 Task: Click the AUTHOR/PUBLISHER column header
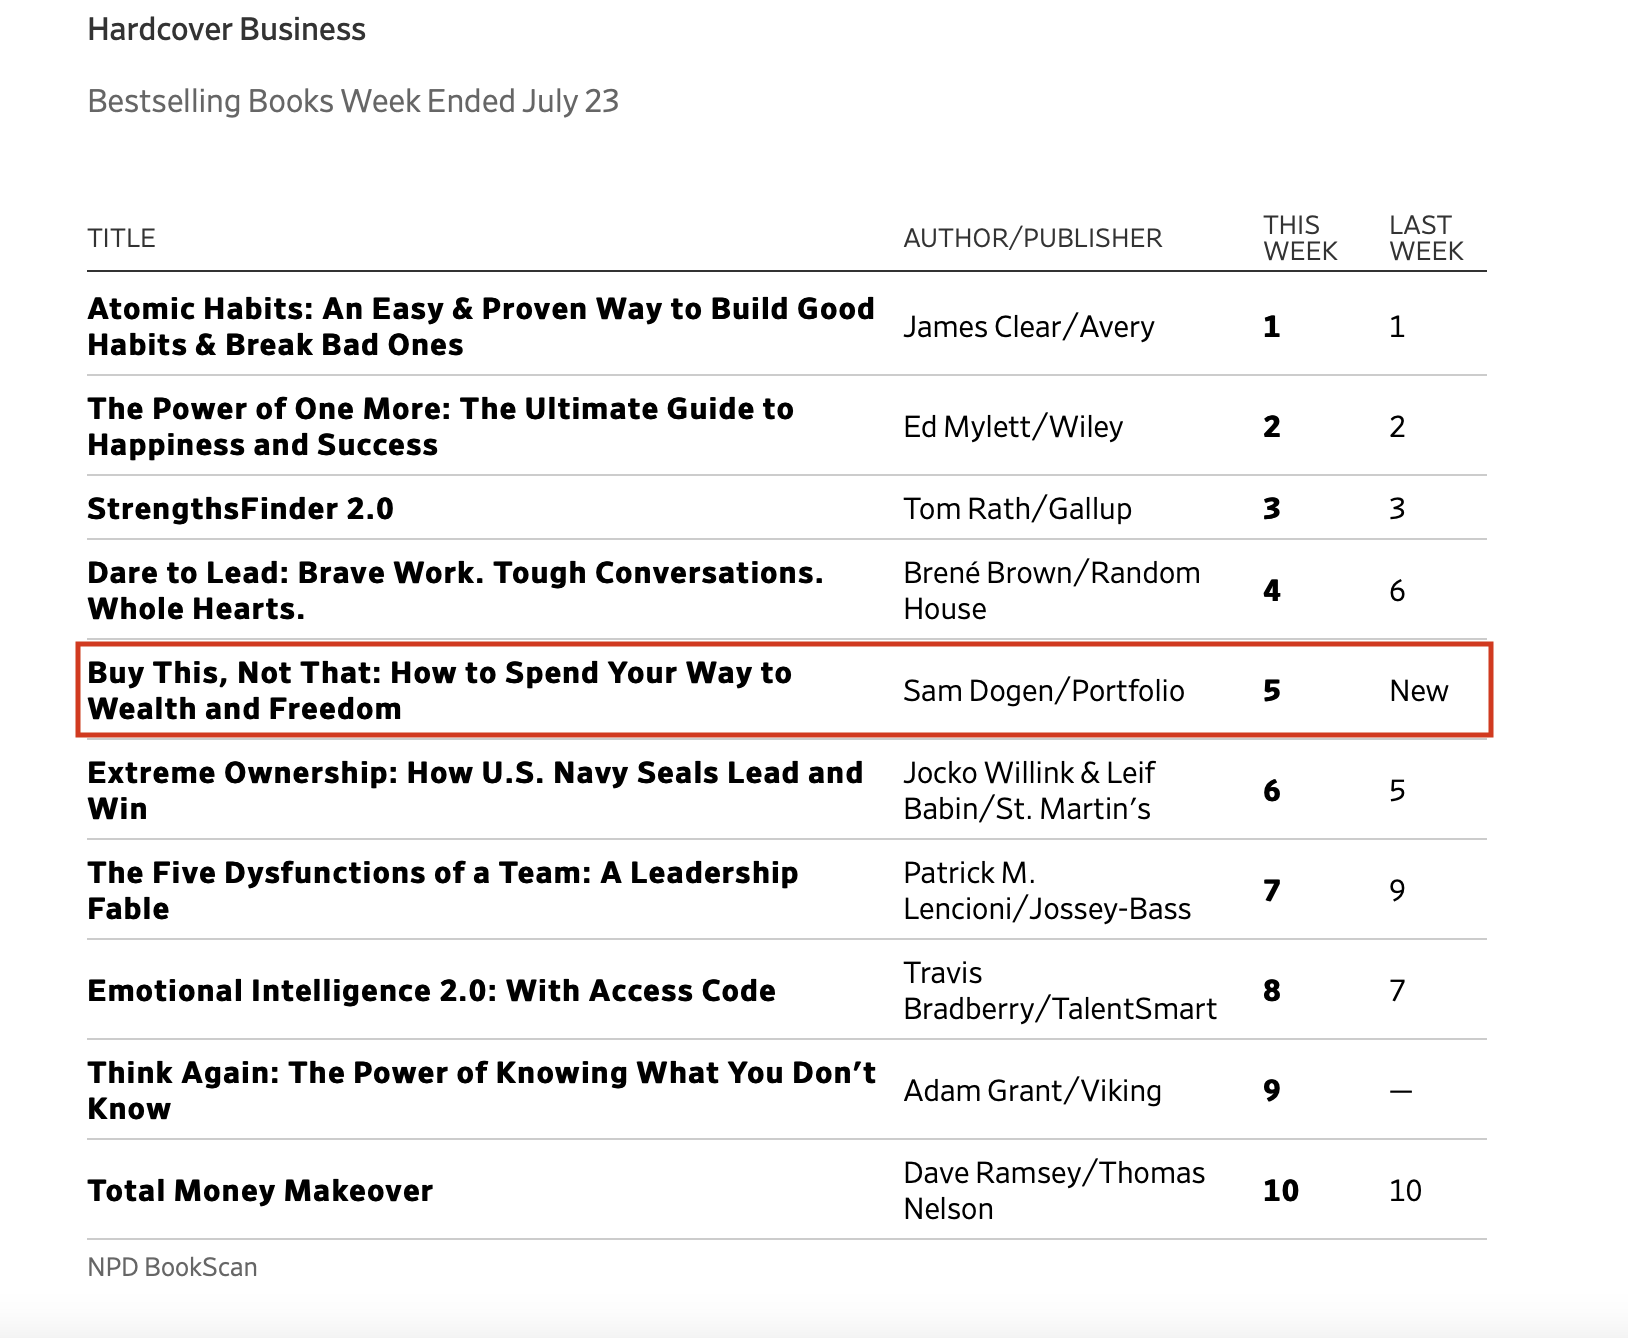[1032, 238]
